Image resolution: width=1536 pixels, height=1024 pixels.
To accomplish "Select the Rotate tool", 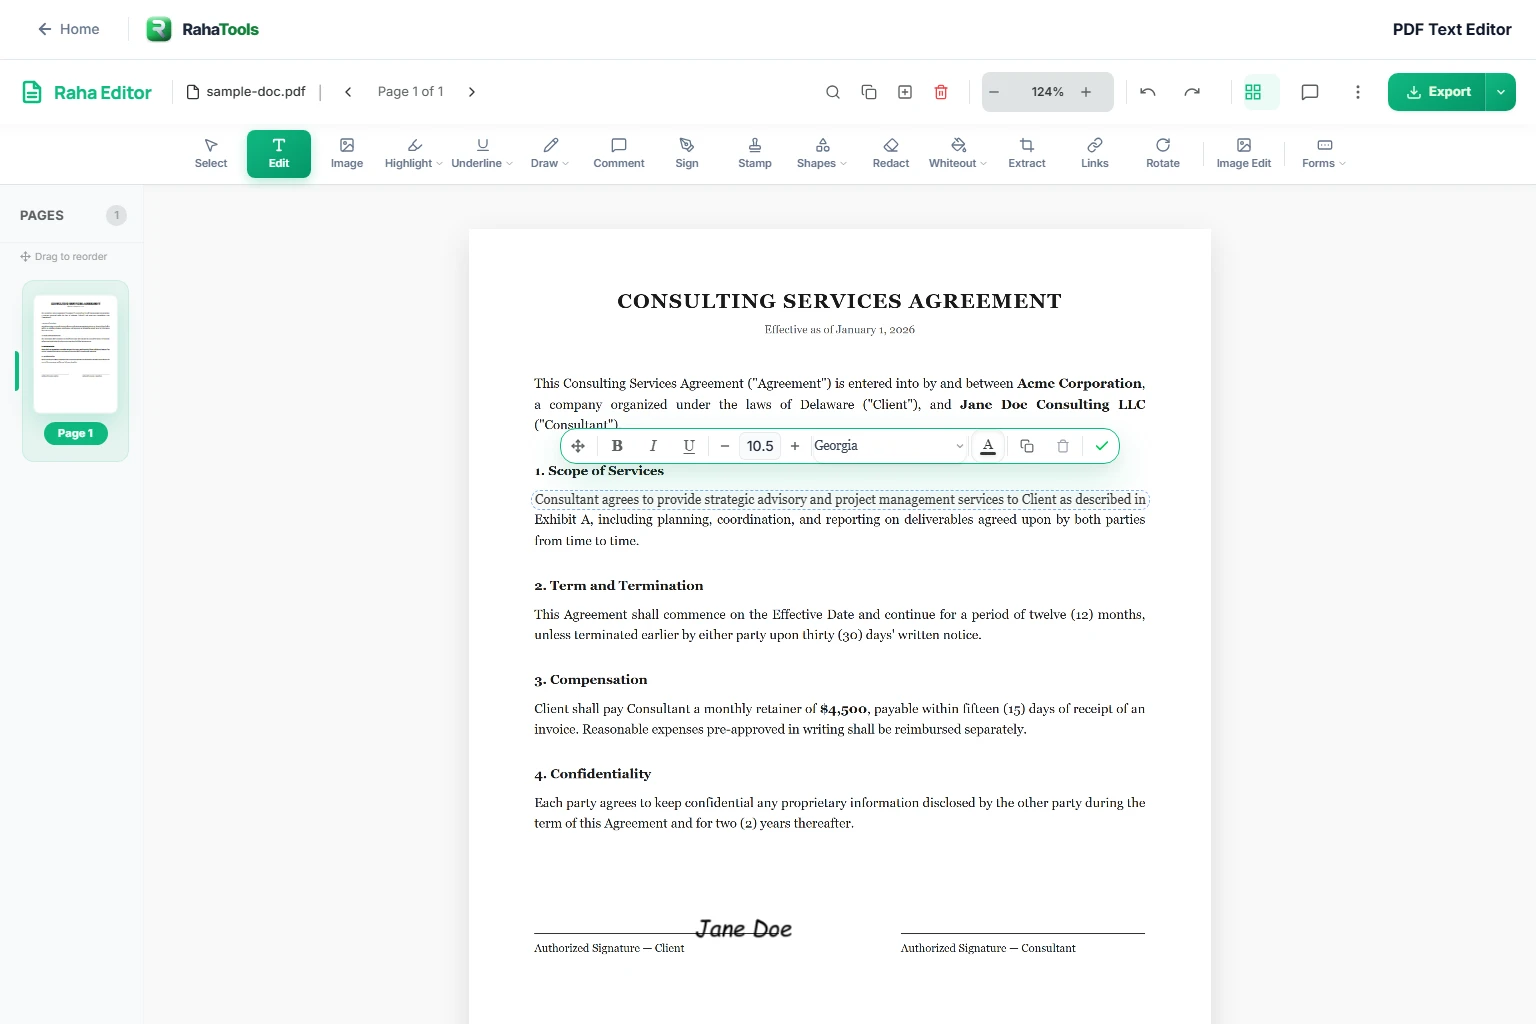I will [x=1163, y=154].
